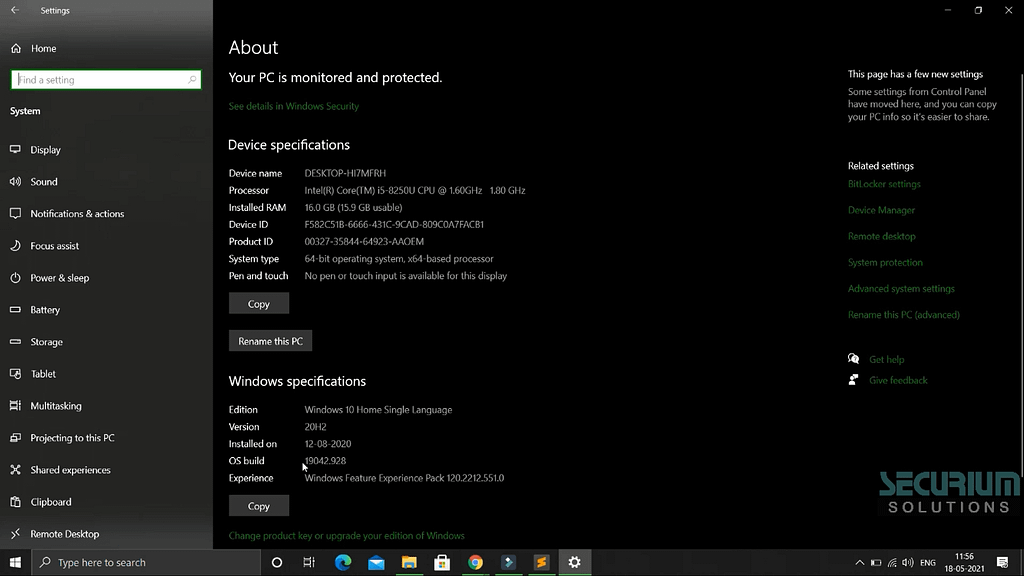Open Power & sleep settings

(59, 278)
